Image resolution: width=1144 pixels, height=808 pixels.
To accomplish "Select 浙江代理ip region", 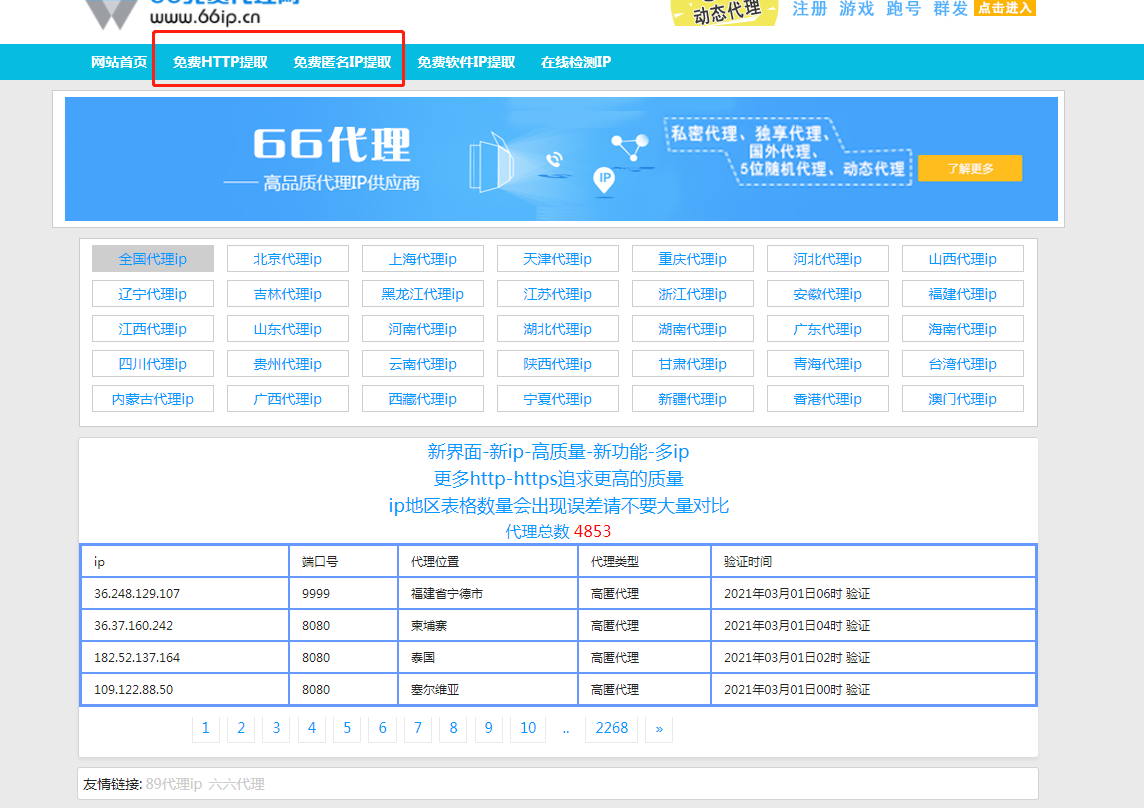I will [x=692, y=293].
